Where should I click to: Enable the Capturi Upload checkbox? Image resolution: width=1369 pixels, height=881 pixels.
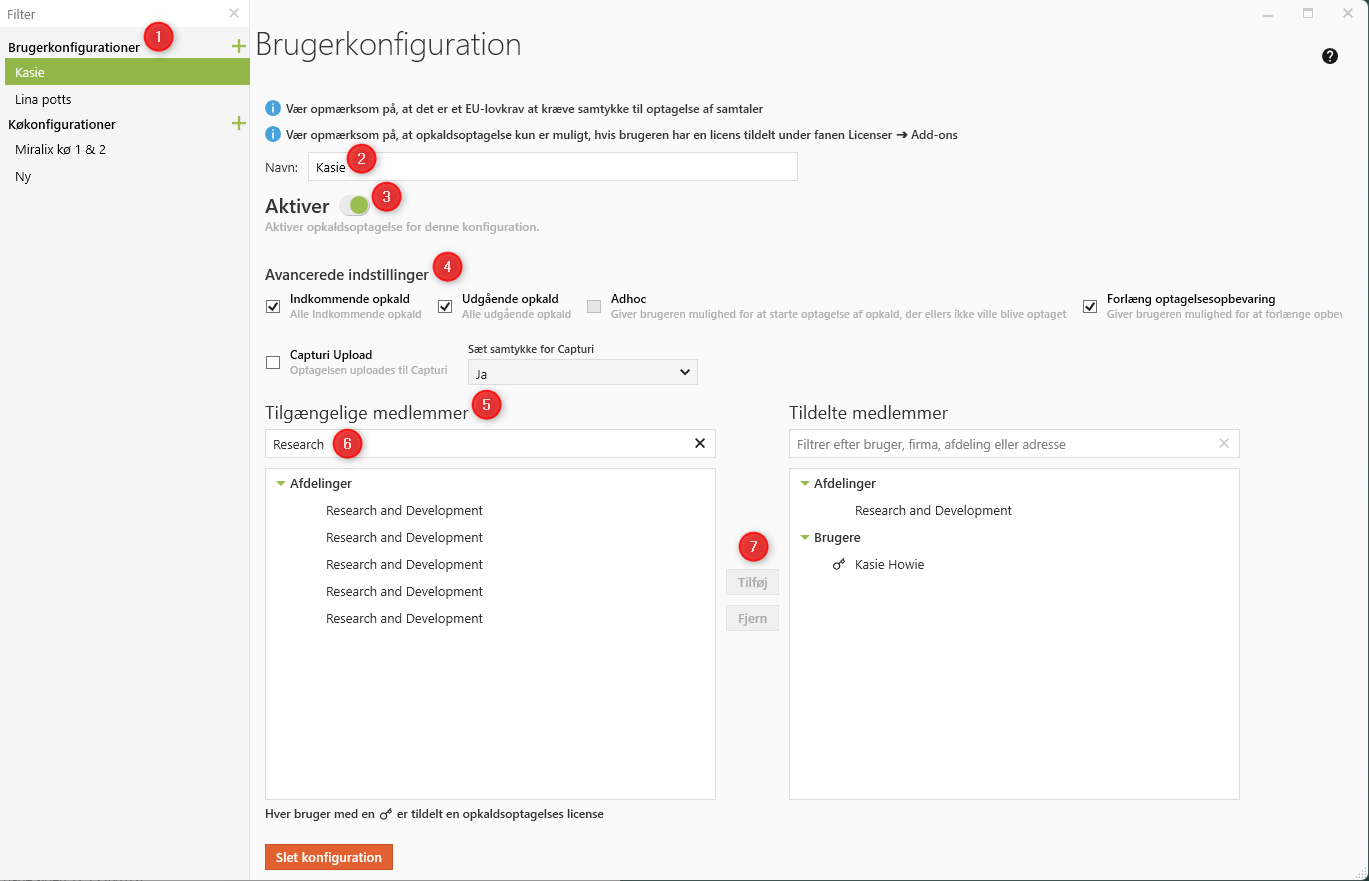point(273,362)
